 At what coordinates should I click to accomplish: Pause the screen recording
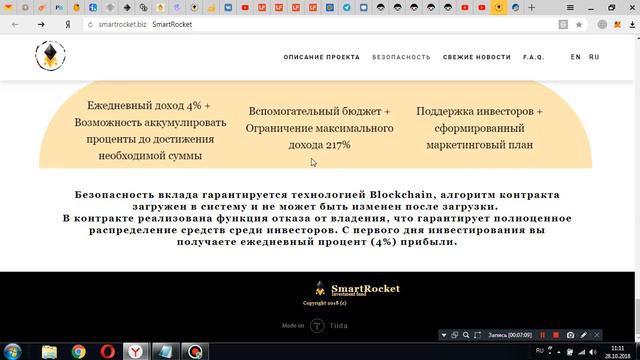(x=542, y=335)
